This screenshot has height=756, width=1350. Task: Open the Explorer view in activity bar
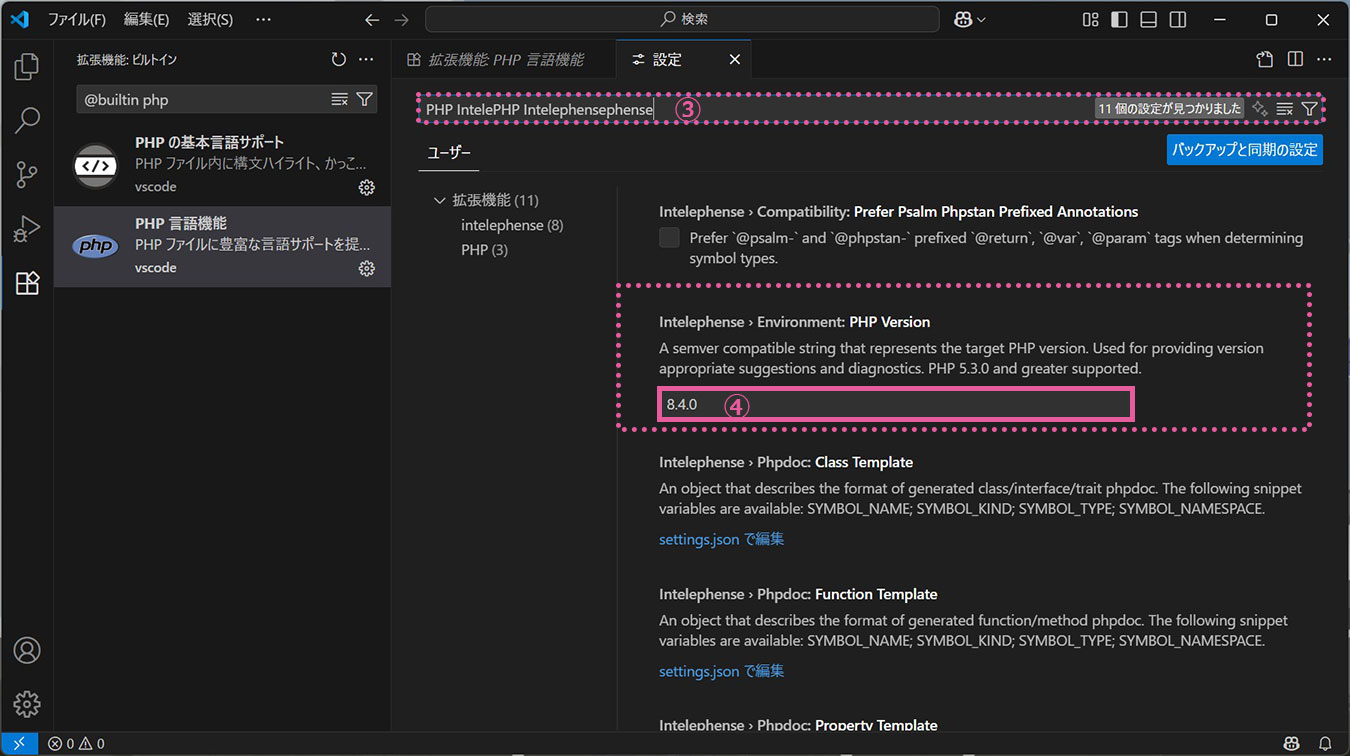27,67
